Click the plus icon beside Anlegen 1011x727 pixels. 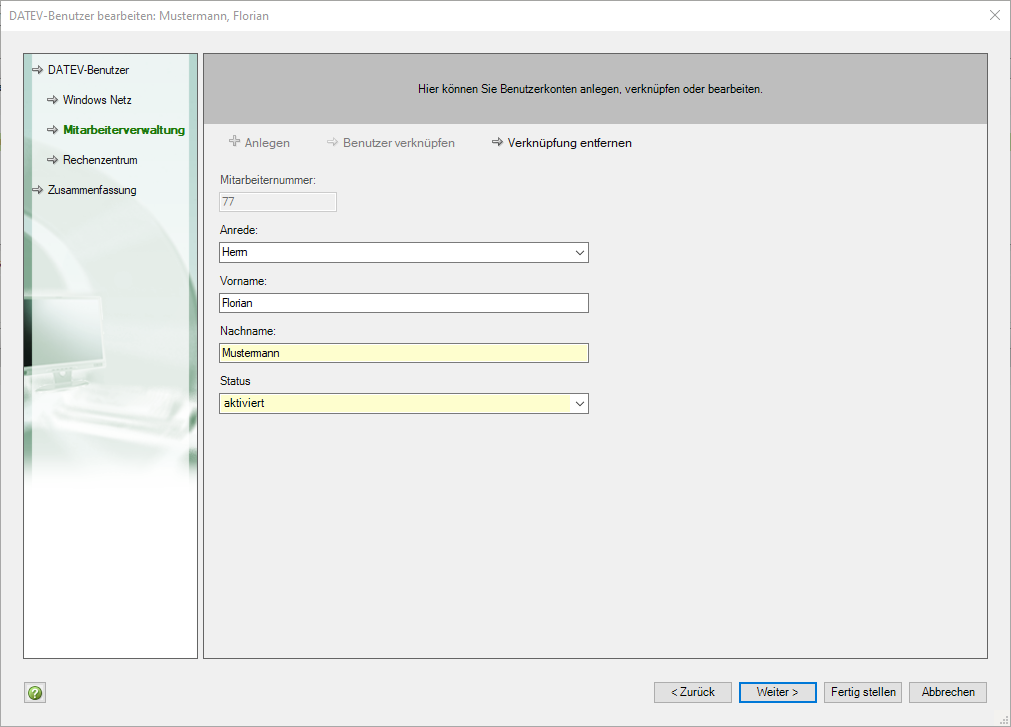(235, 141)
